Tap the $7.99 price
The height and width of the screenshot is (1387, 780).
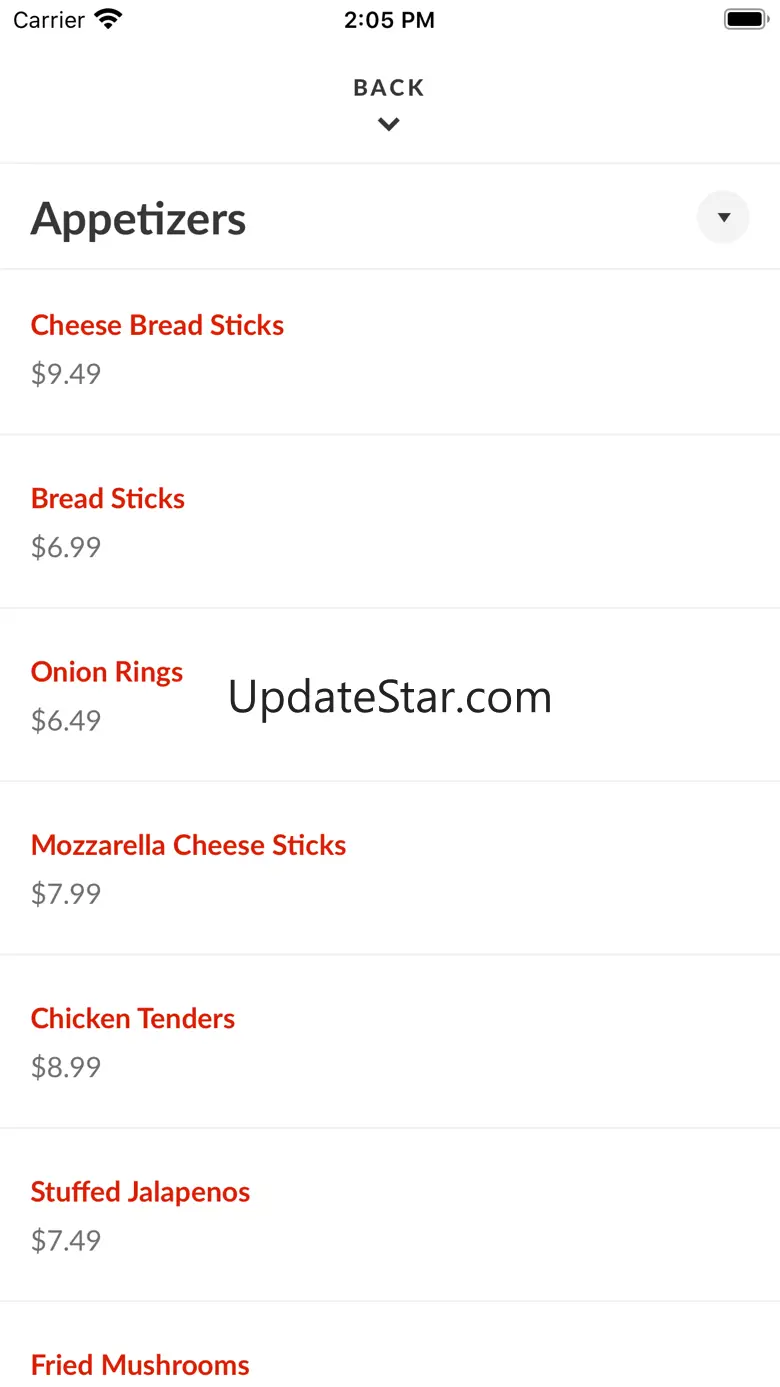tap(66, 893)
